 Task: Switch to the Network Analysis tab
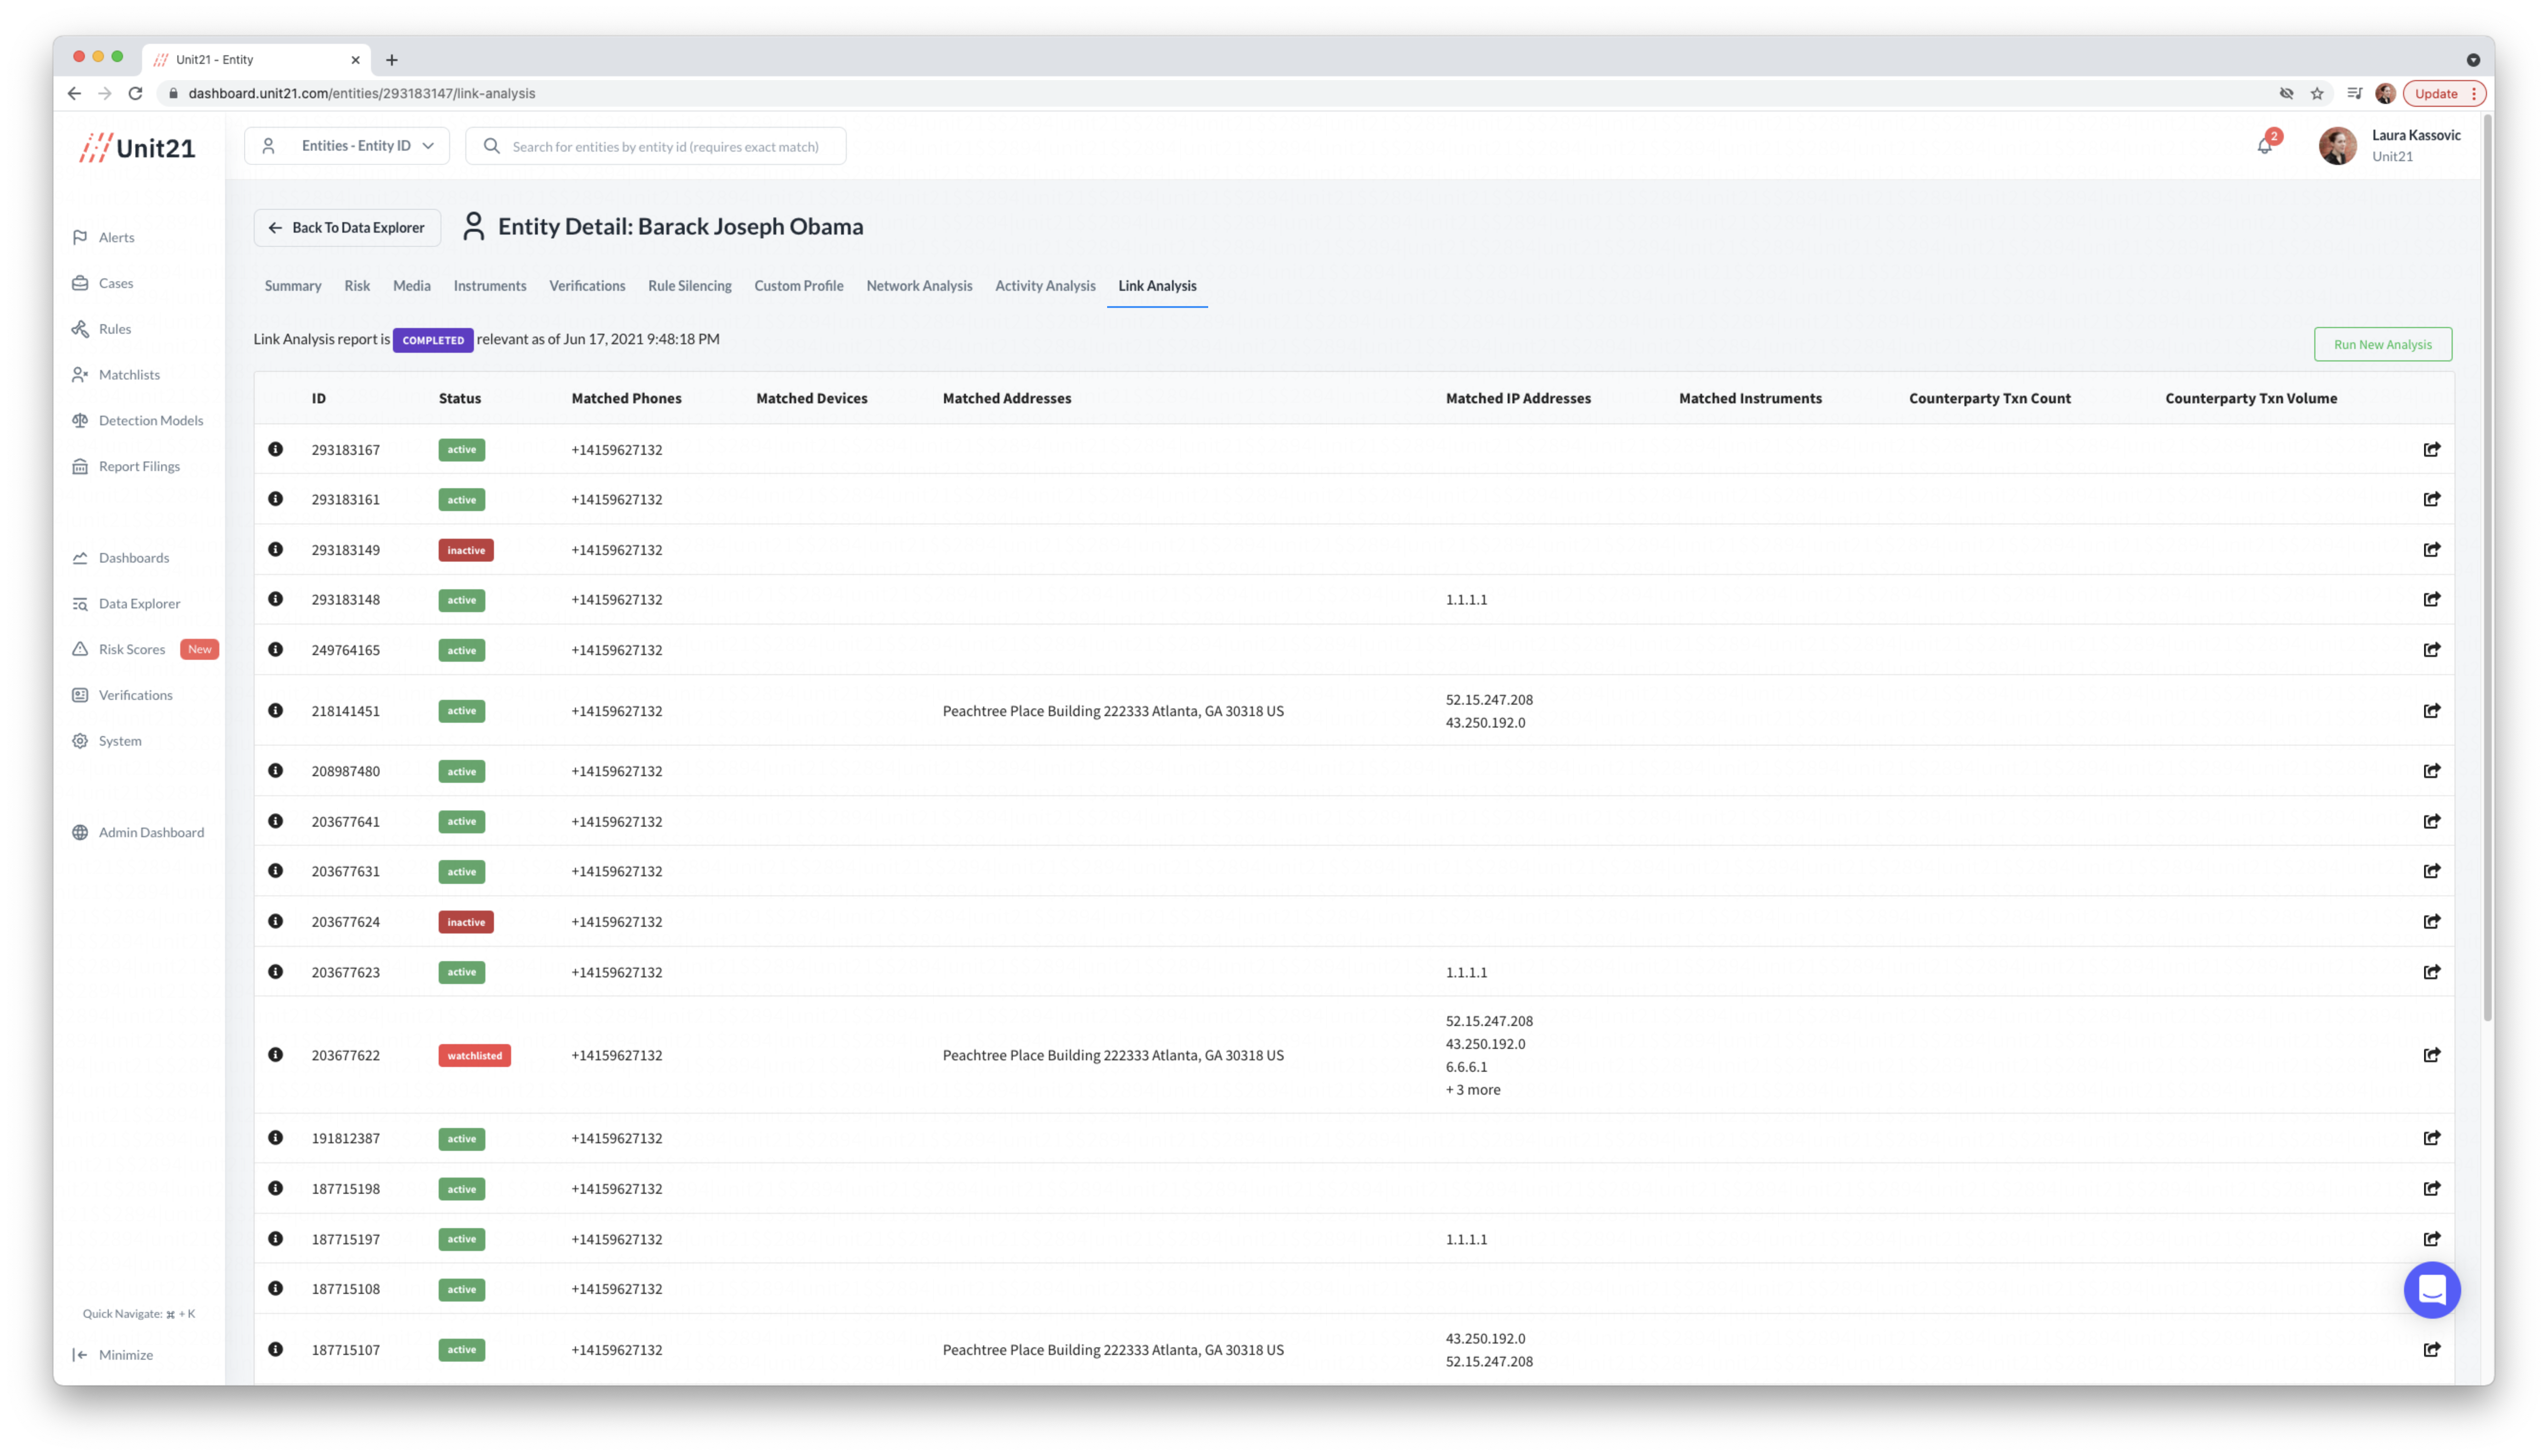[x=918, y=286]
